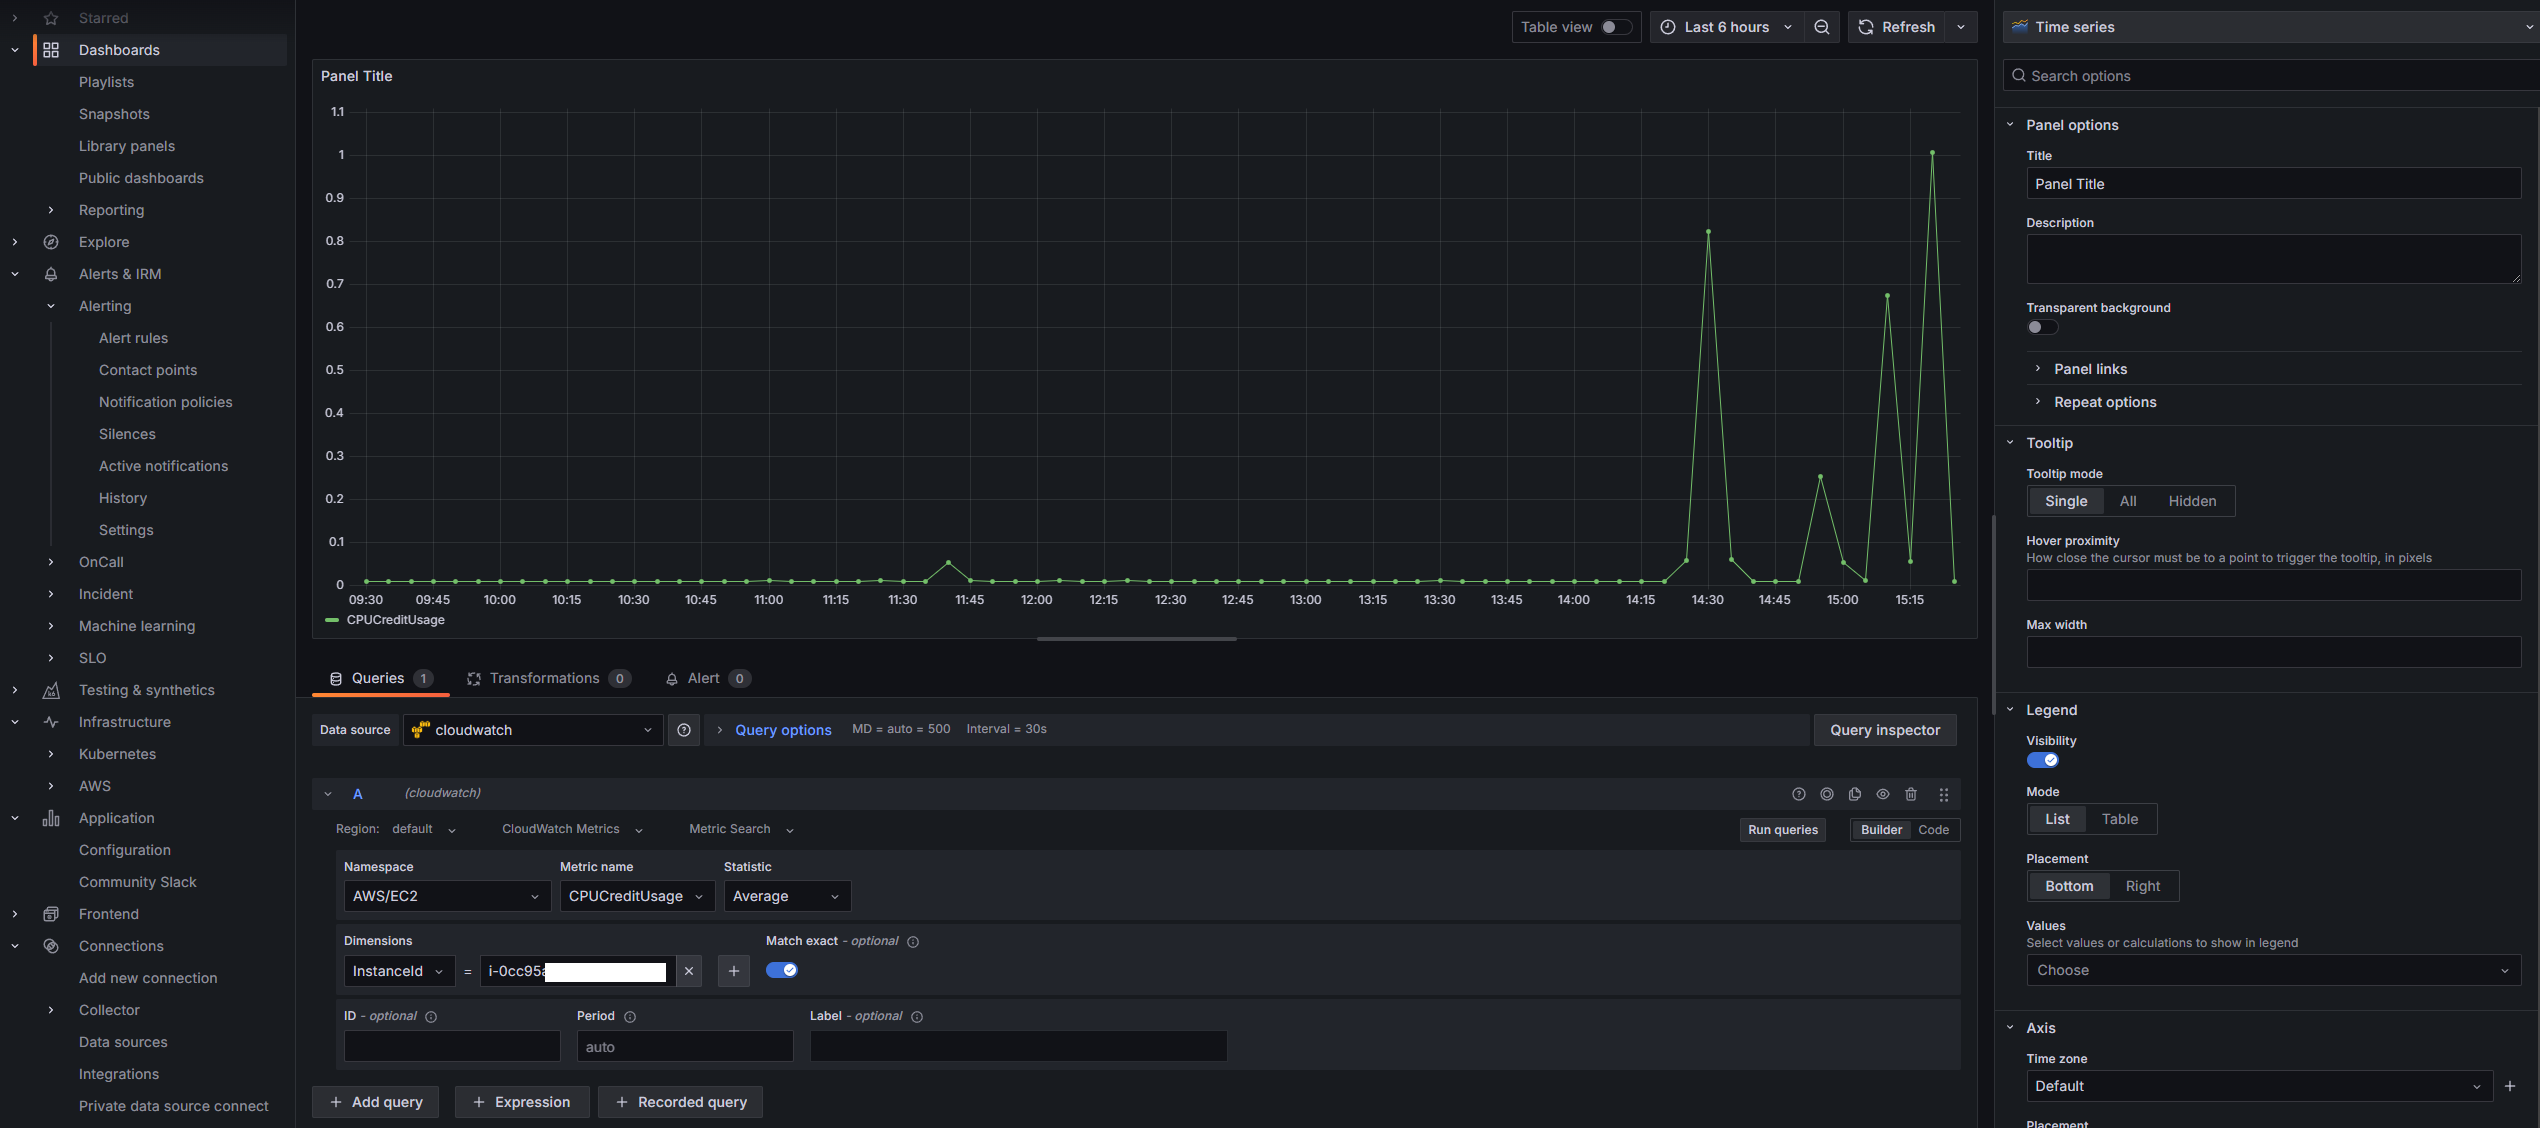Screen dimensions: 2540x1128
Task: Add a new dimension with the plus icon
Action: pyautogui.click(x=733, y=971)
